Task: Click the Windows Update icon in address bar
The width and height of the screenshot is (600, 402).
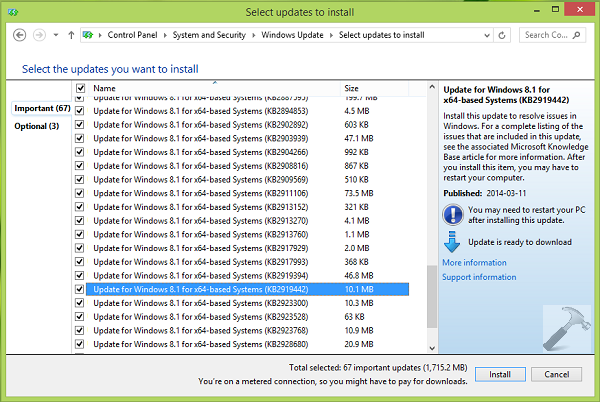Action: tap(88, 35)
